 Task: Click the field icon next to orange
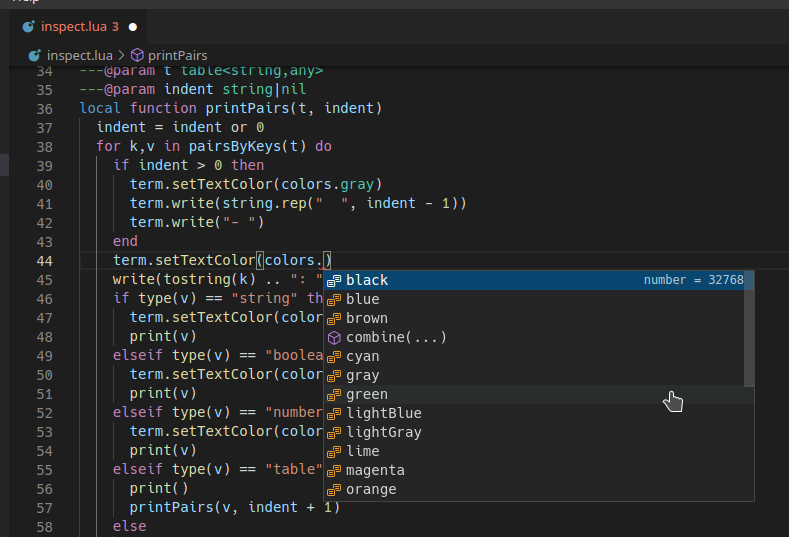pos(334,491)
